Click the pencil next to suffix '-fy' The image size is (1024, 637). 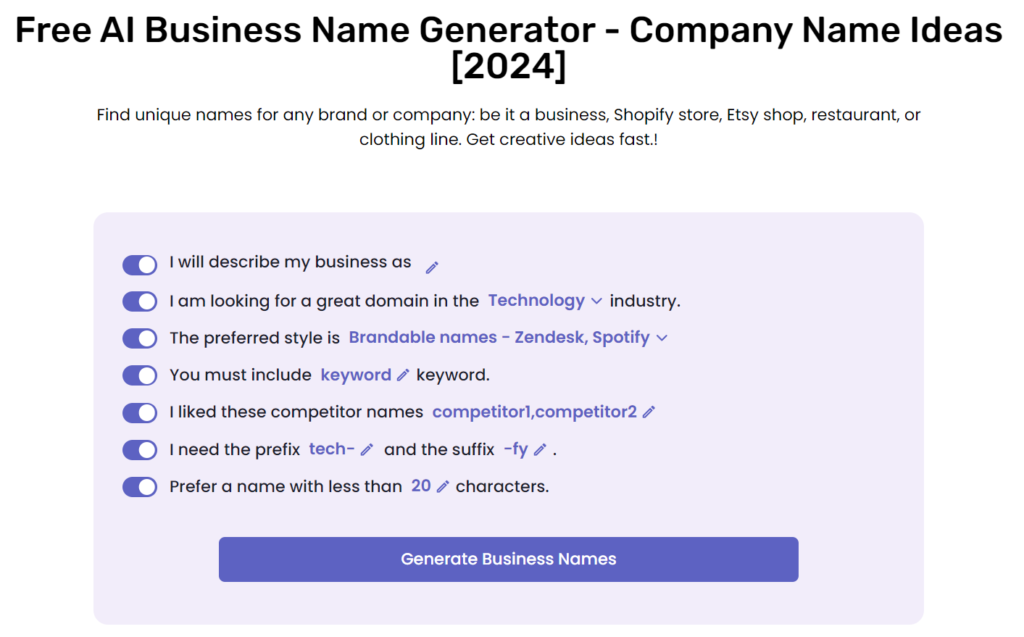click(x=540, y=450)
